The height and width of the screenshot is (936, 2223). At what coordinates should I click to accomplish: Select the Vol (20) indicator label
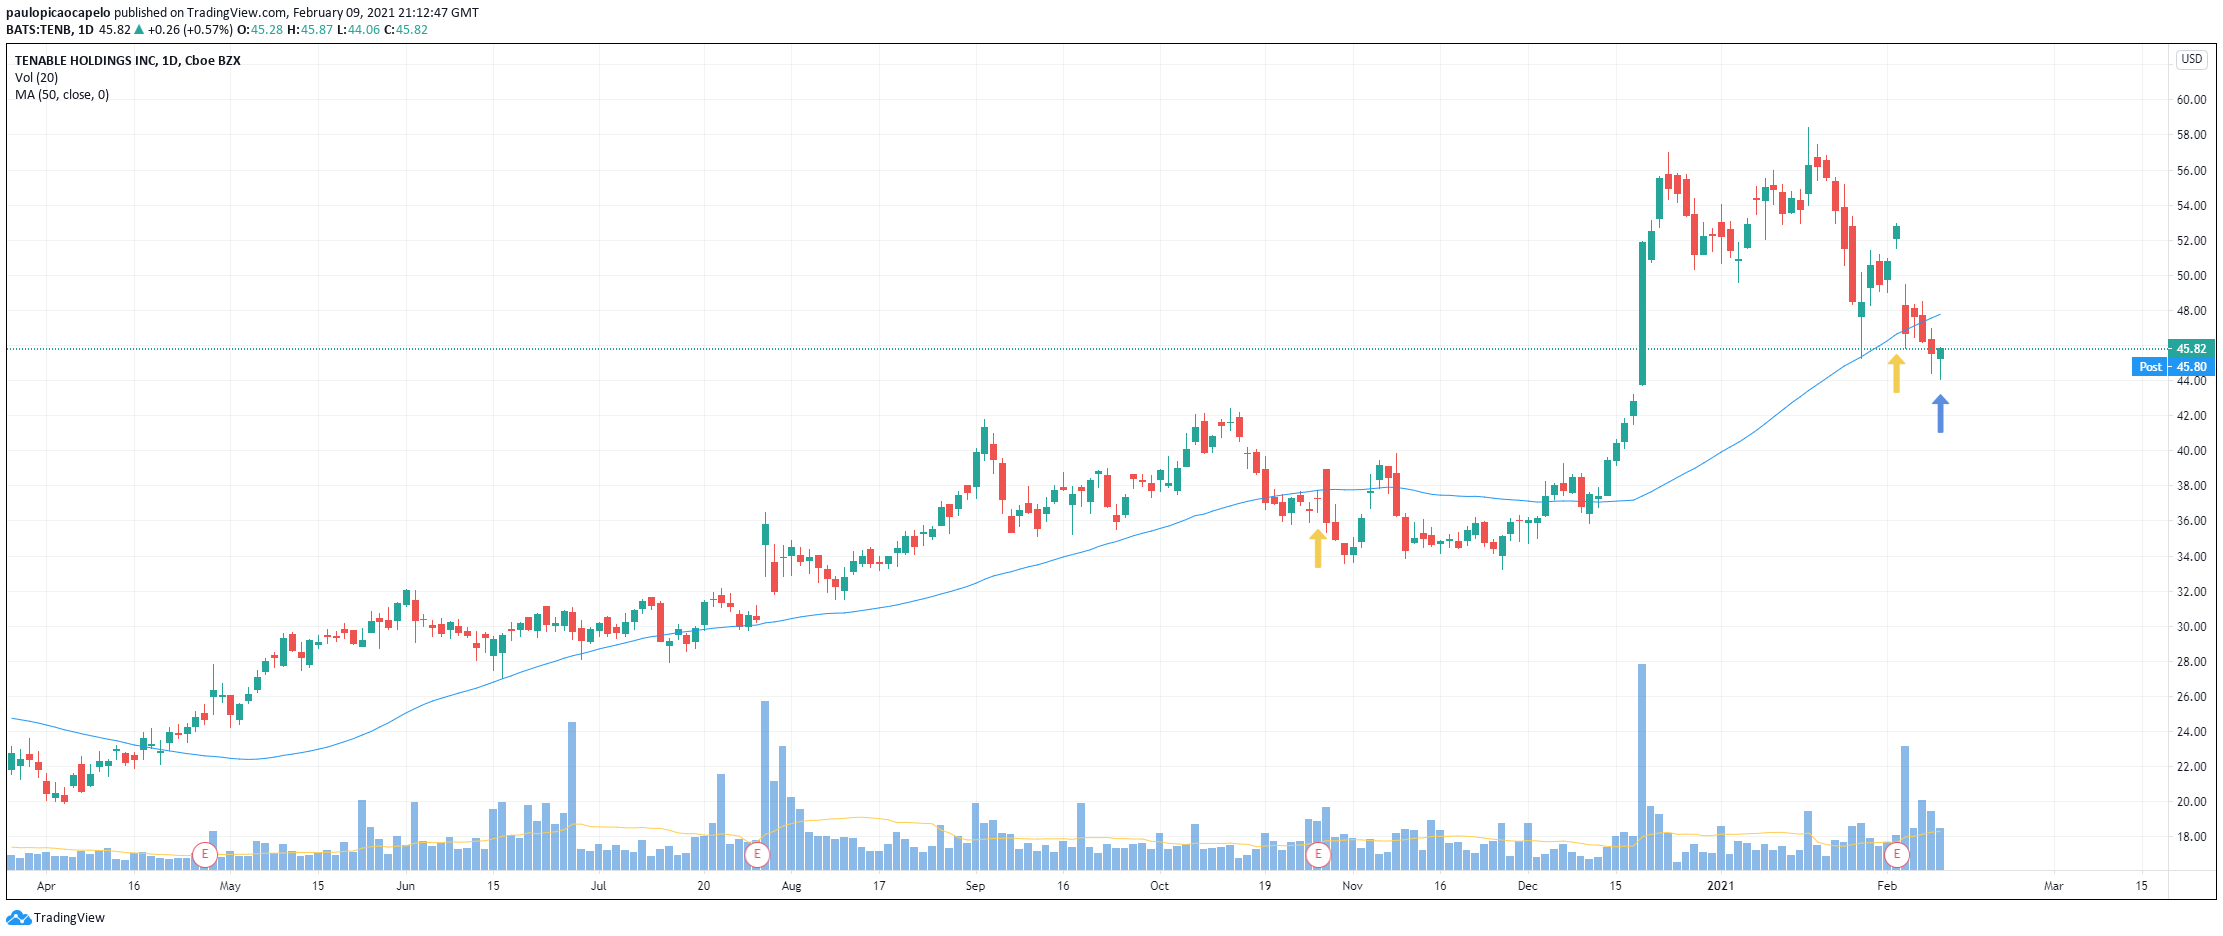pos(36,77)
